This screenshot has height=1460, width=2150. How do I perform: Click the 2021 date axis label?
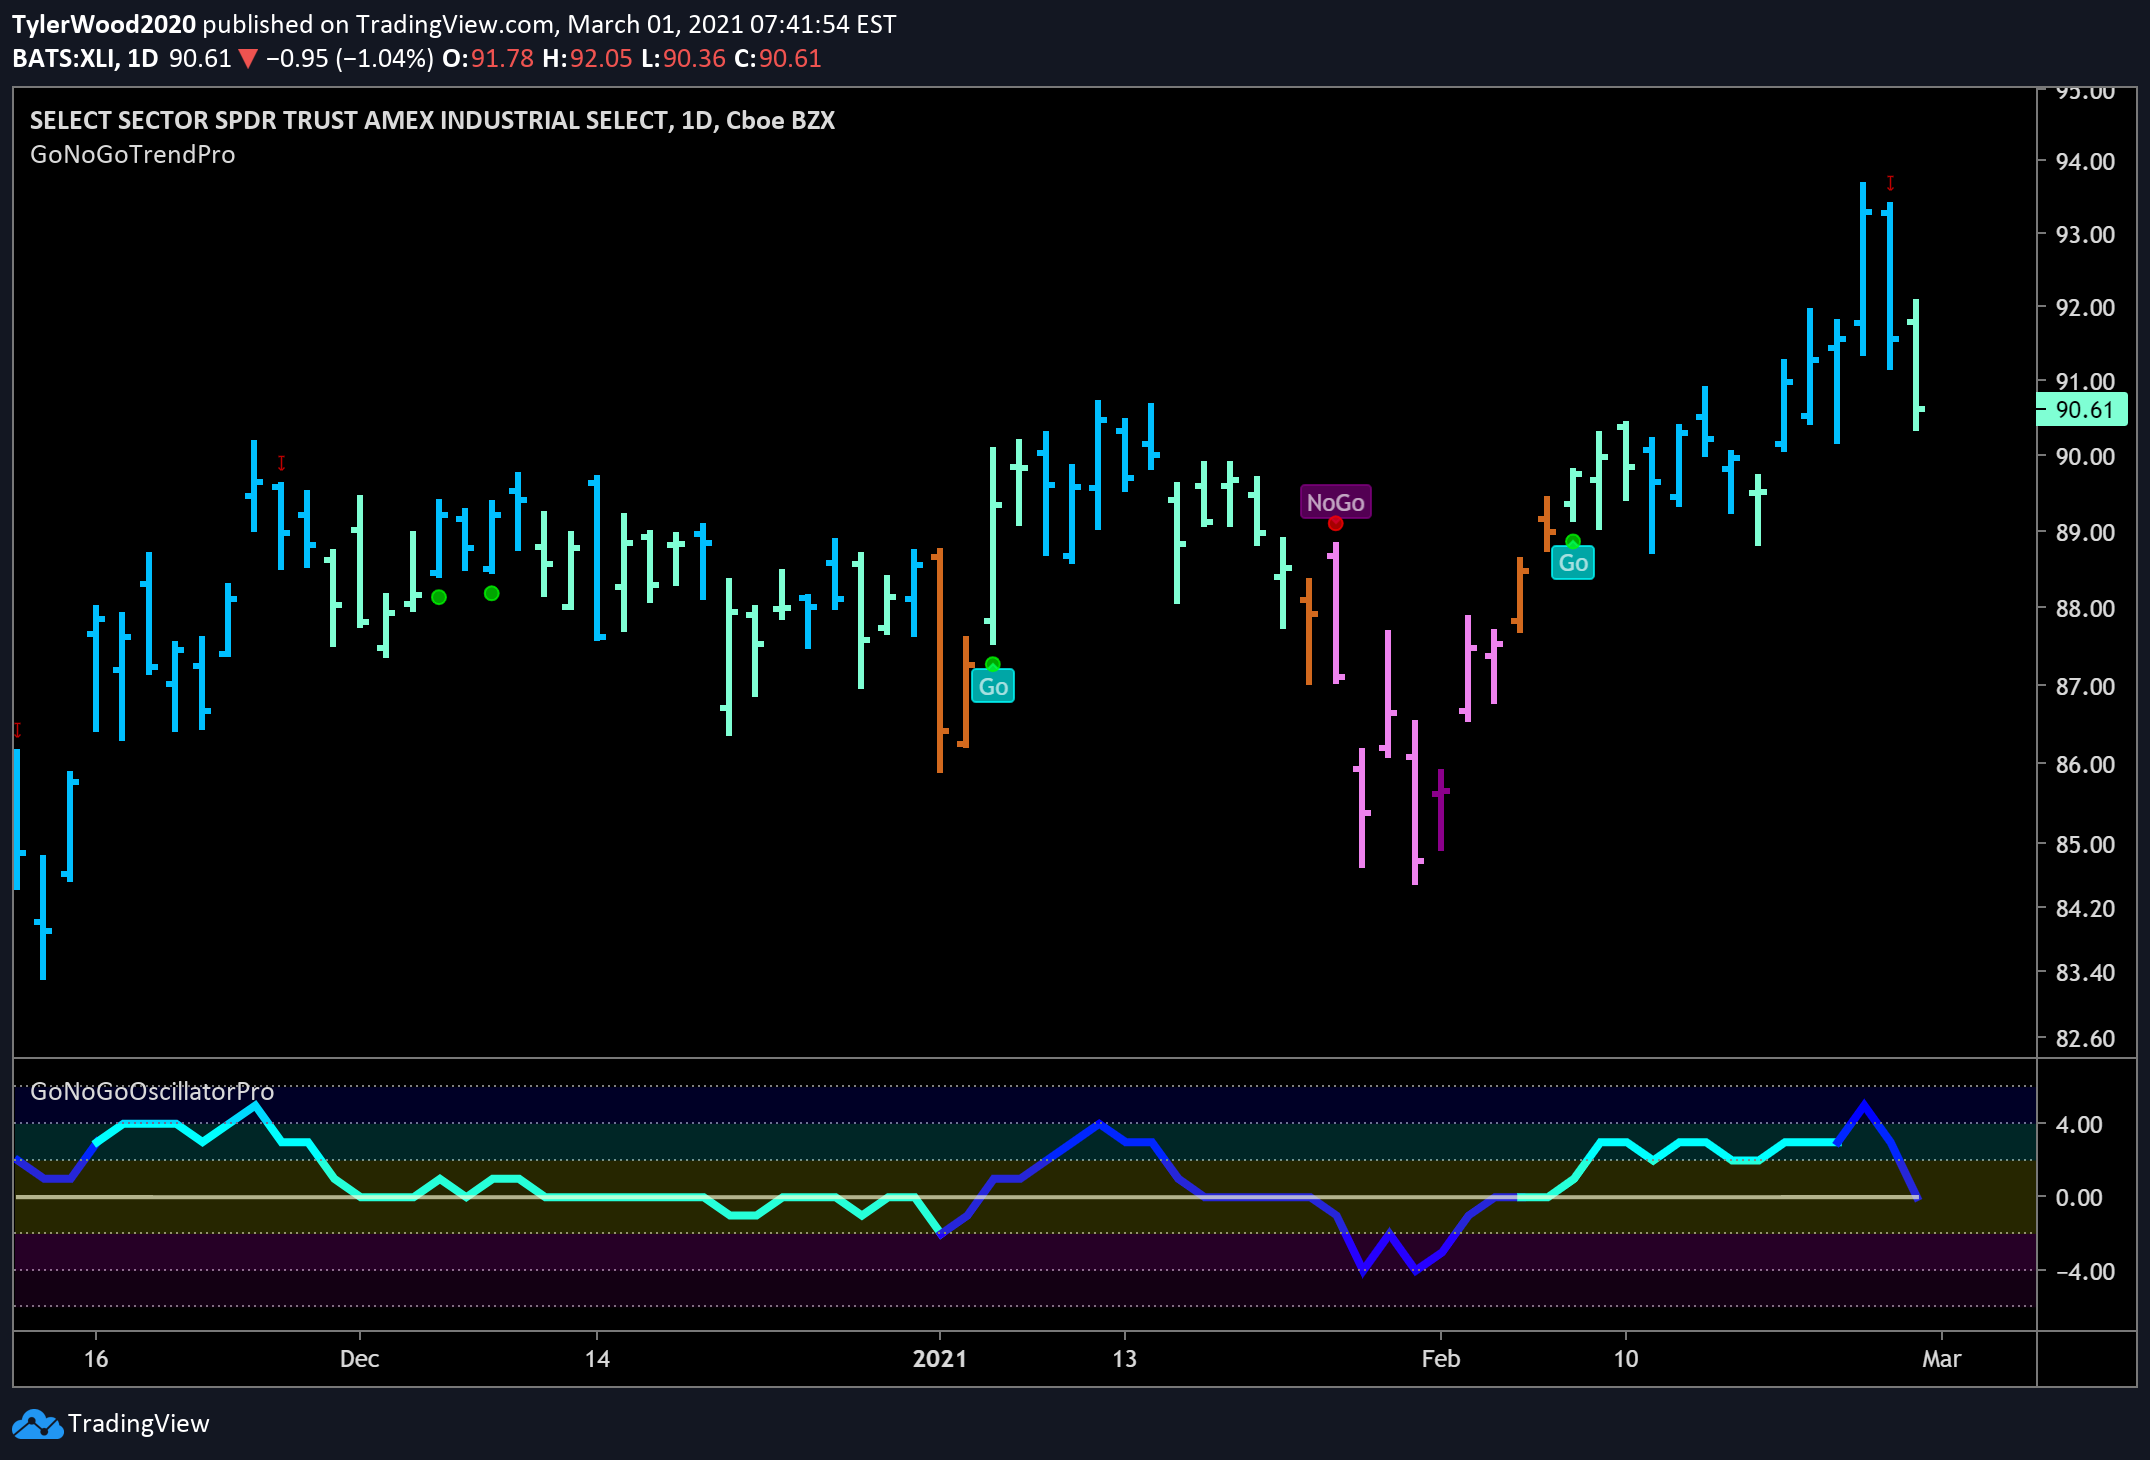pyautogui.click(x=940, y=1359)
